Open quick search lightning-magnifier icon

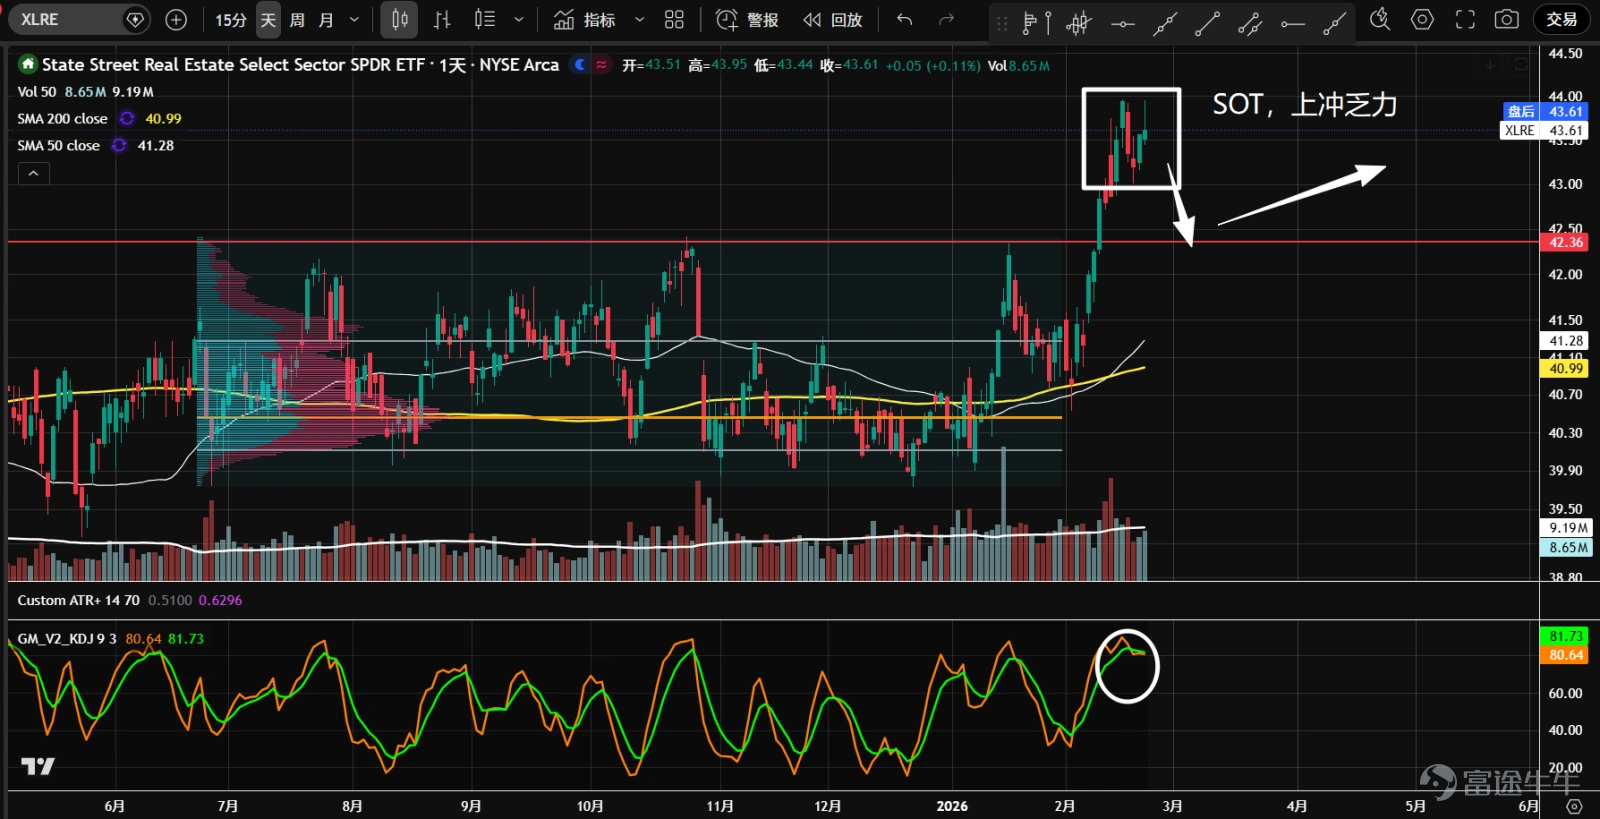[1380, 19]
